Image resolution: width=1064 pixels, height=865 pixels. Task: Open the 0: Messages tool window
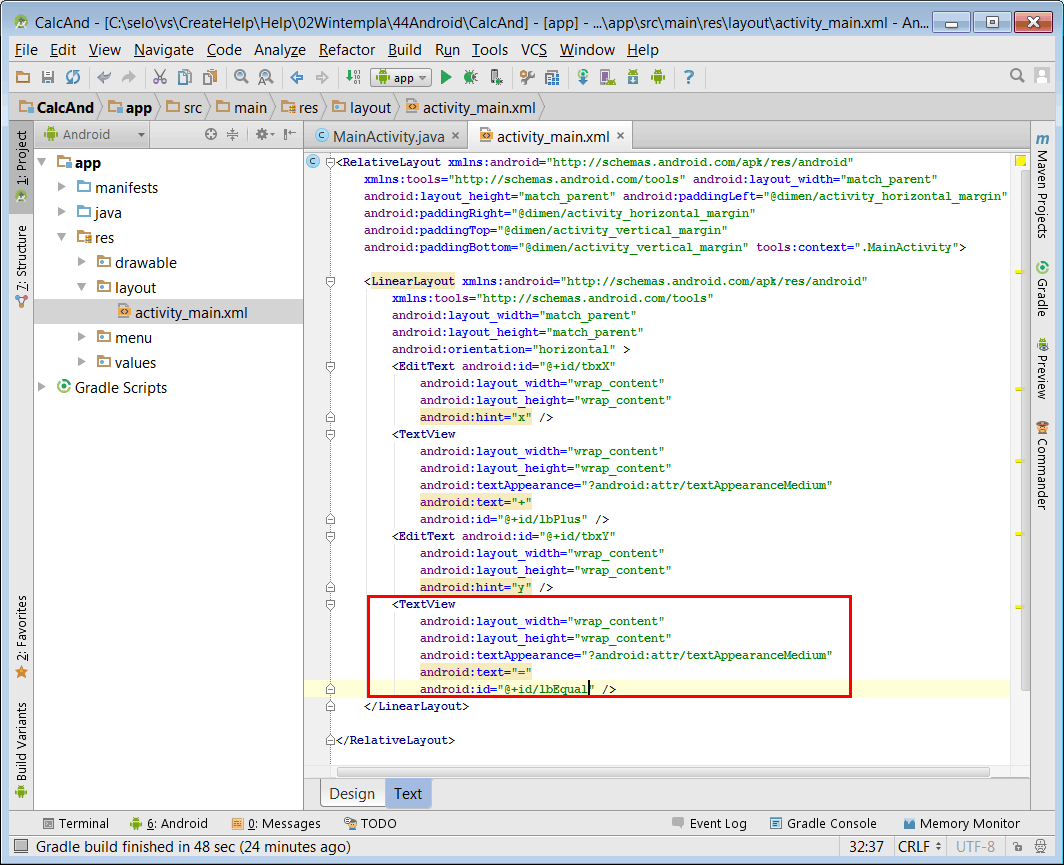click(276, 823)
